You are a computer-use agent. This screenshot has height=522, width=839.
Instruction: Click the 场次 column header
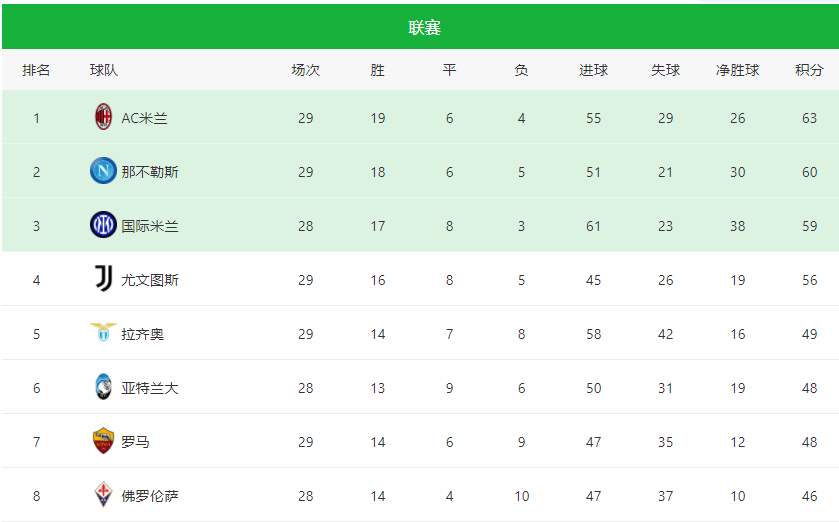tap(306, 70)
